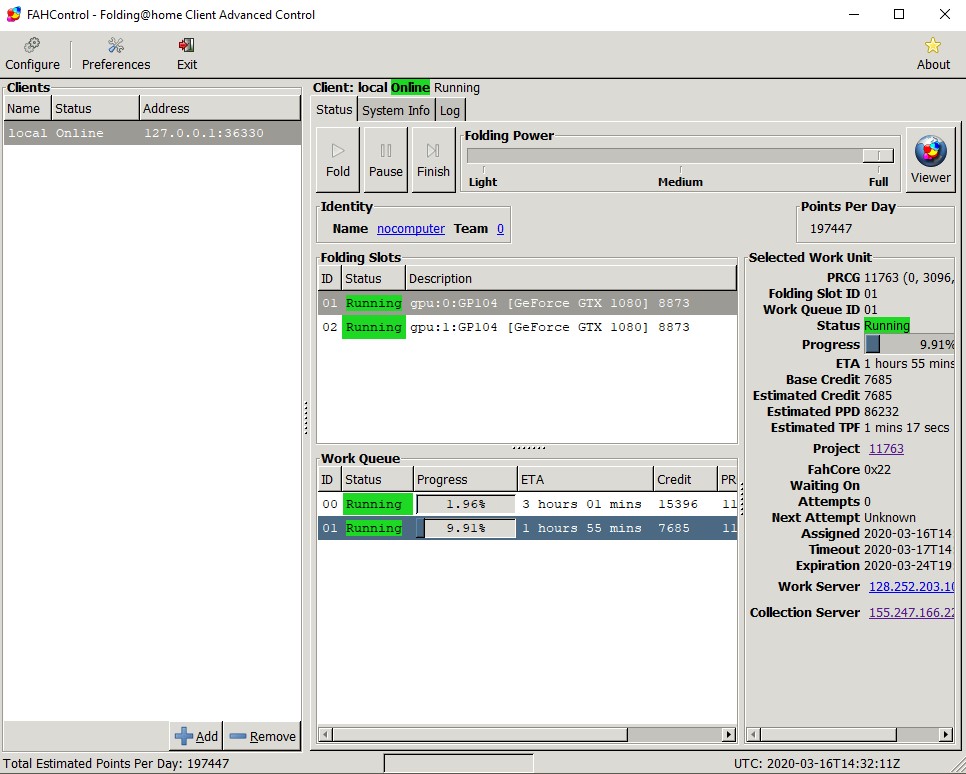Click Estimated PPD value 86232
The width and height of the screenshot is (966, 774).
881,412
